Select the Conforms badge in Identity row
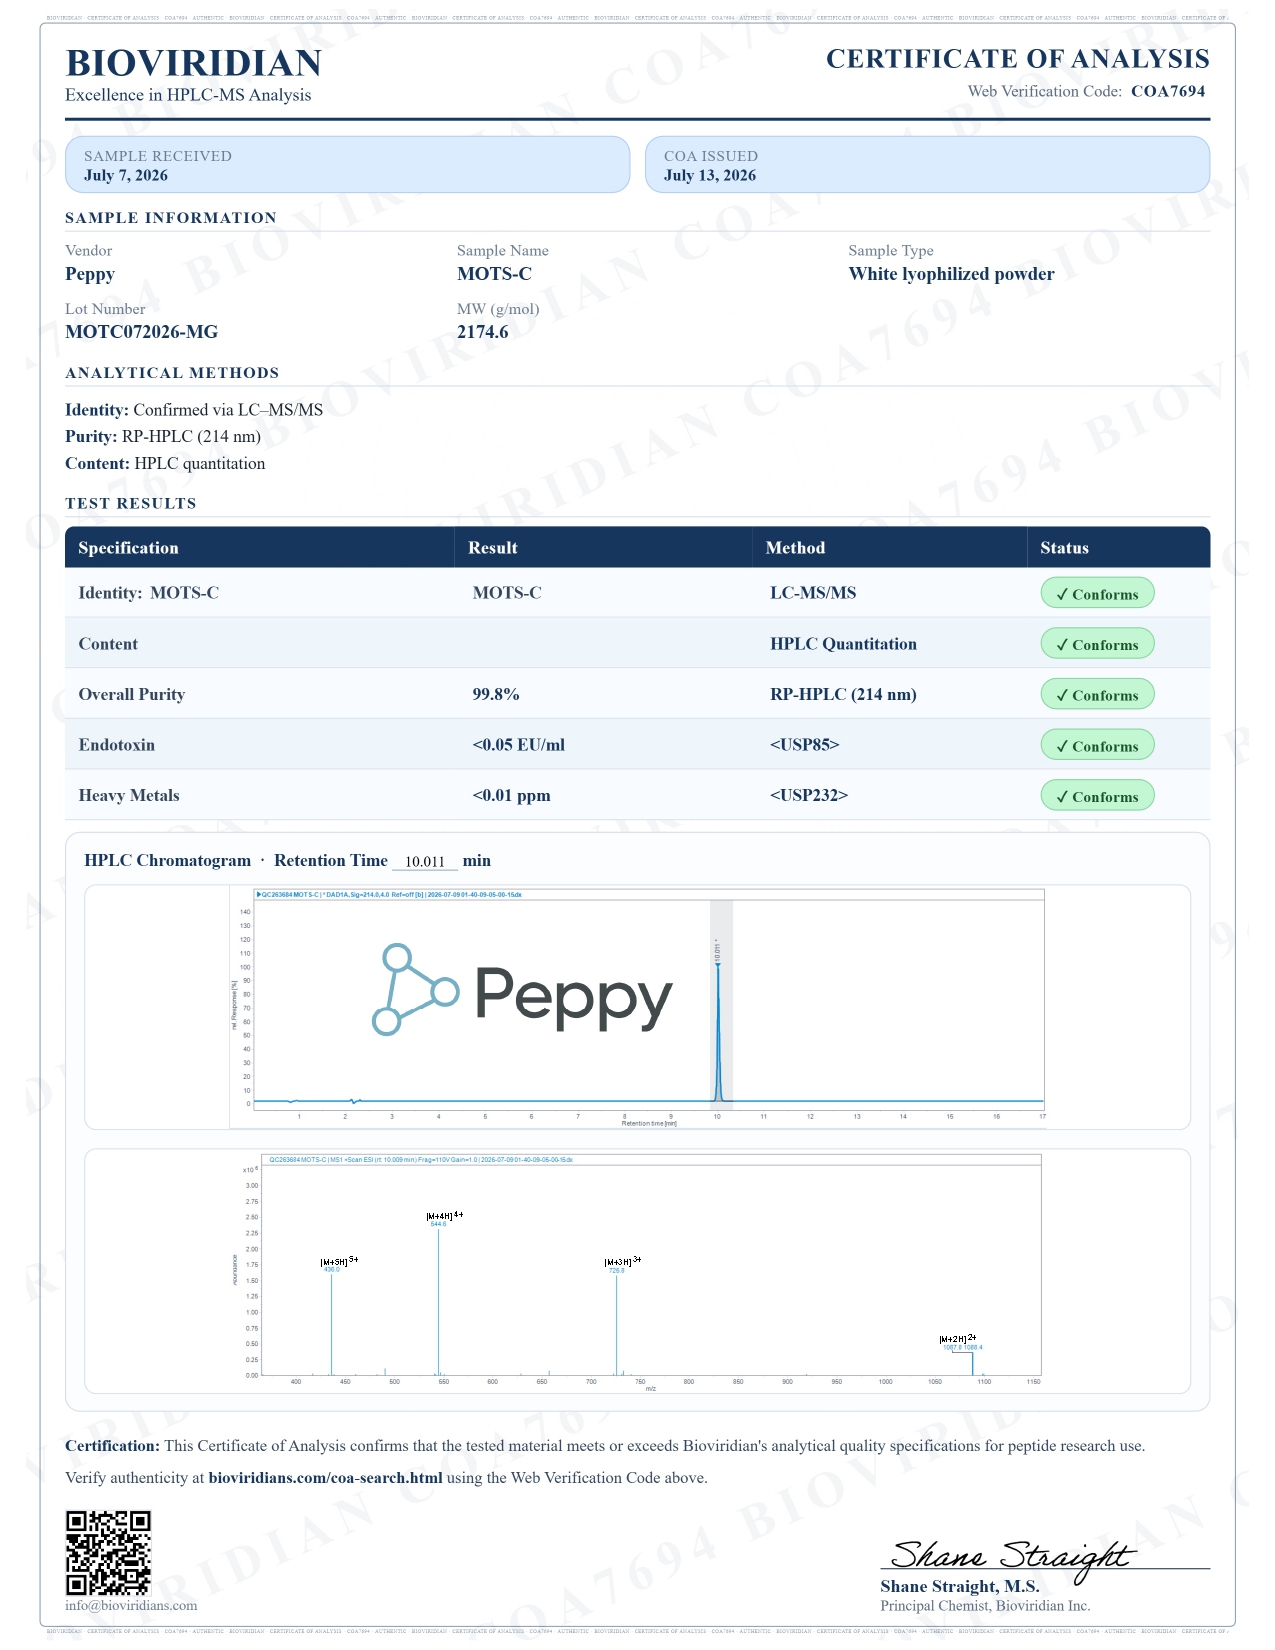The width and height of the screenshot is (1275, 1650). click(x=1097, y=593)
